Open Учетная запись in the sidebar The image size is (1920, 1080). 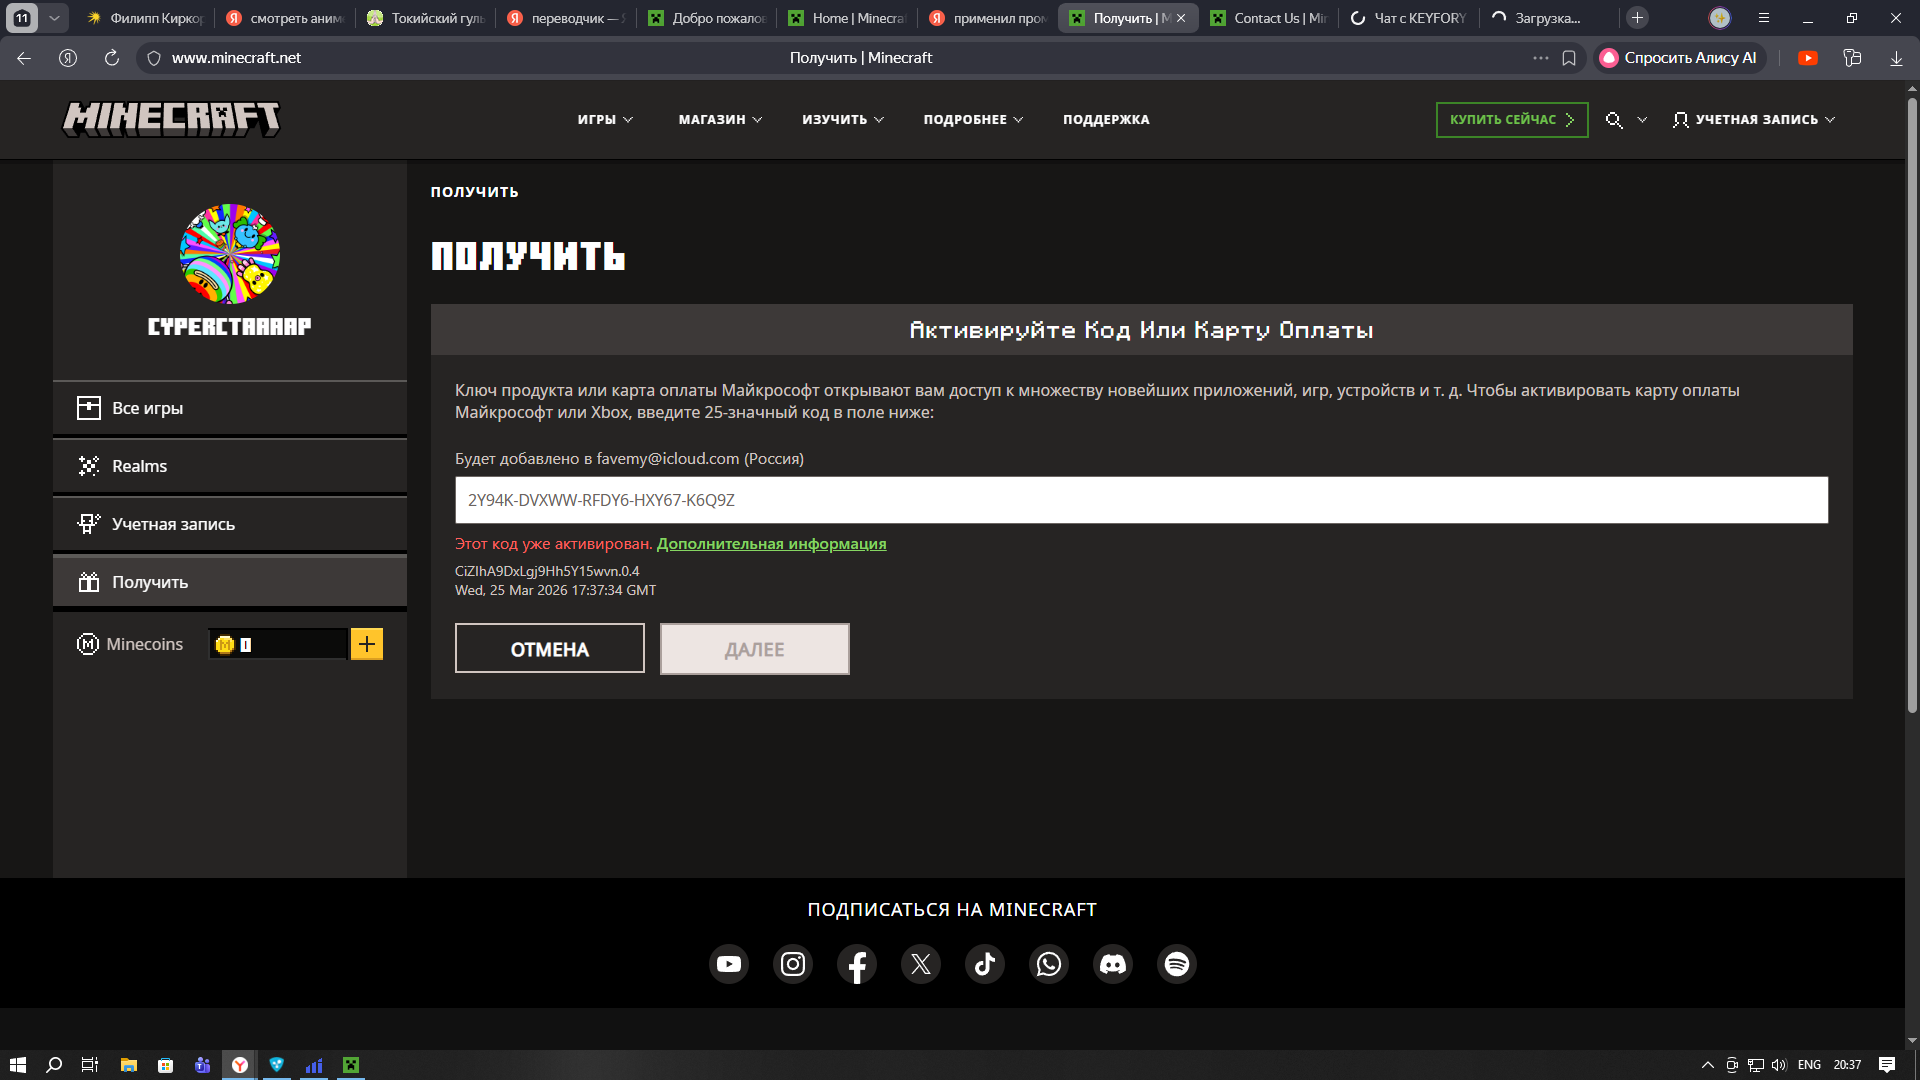click(x=230, y=524)
